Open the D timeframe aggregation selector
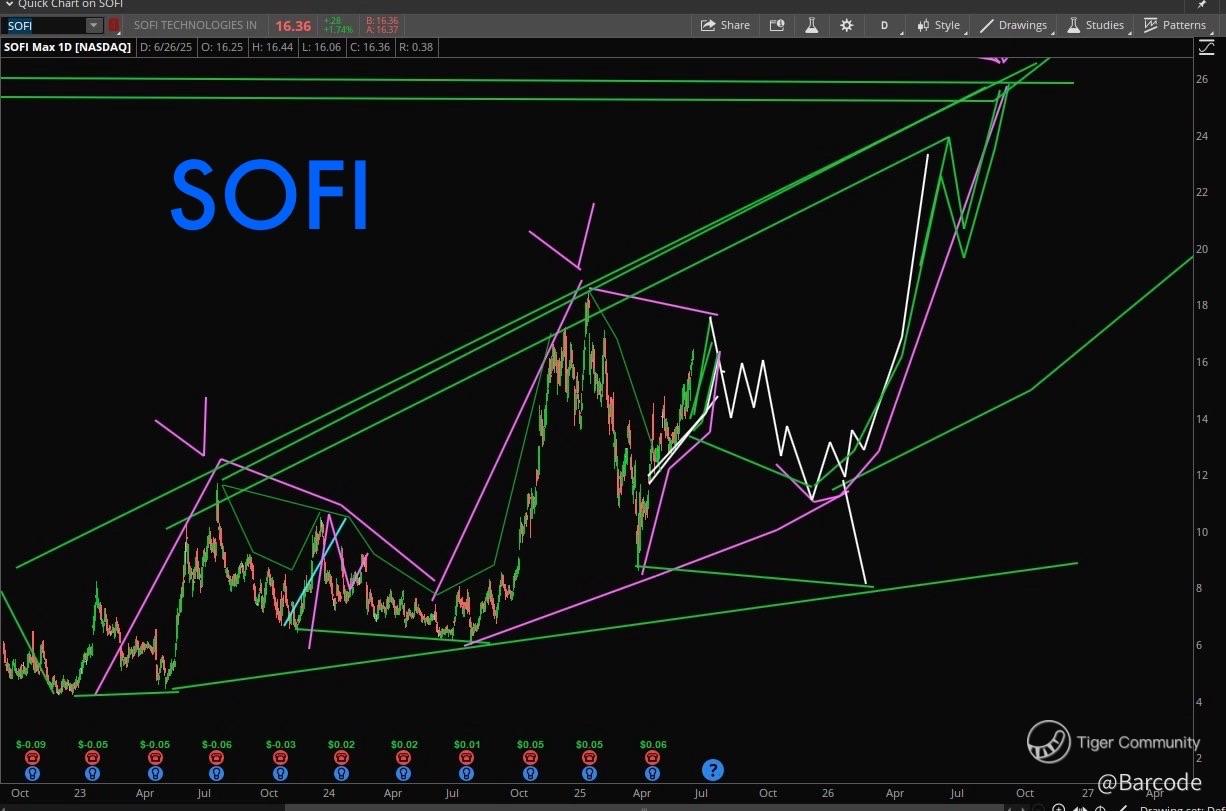 [884, 25]
